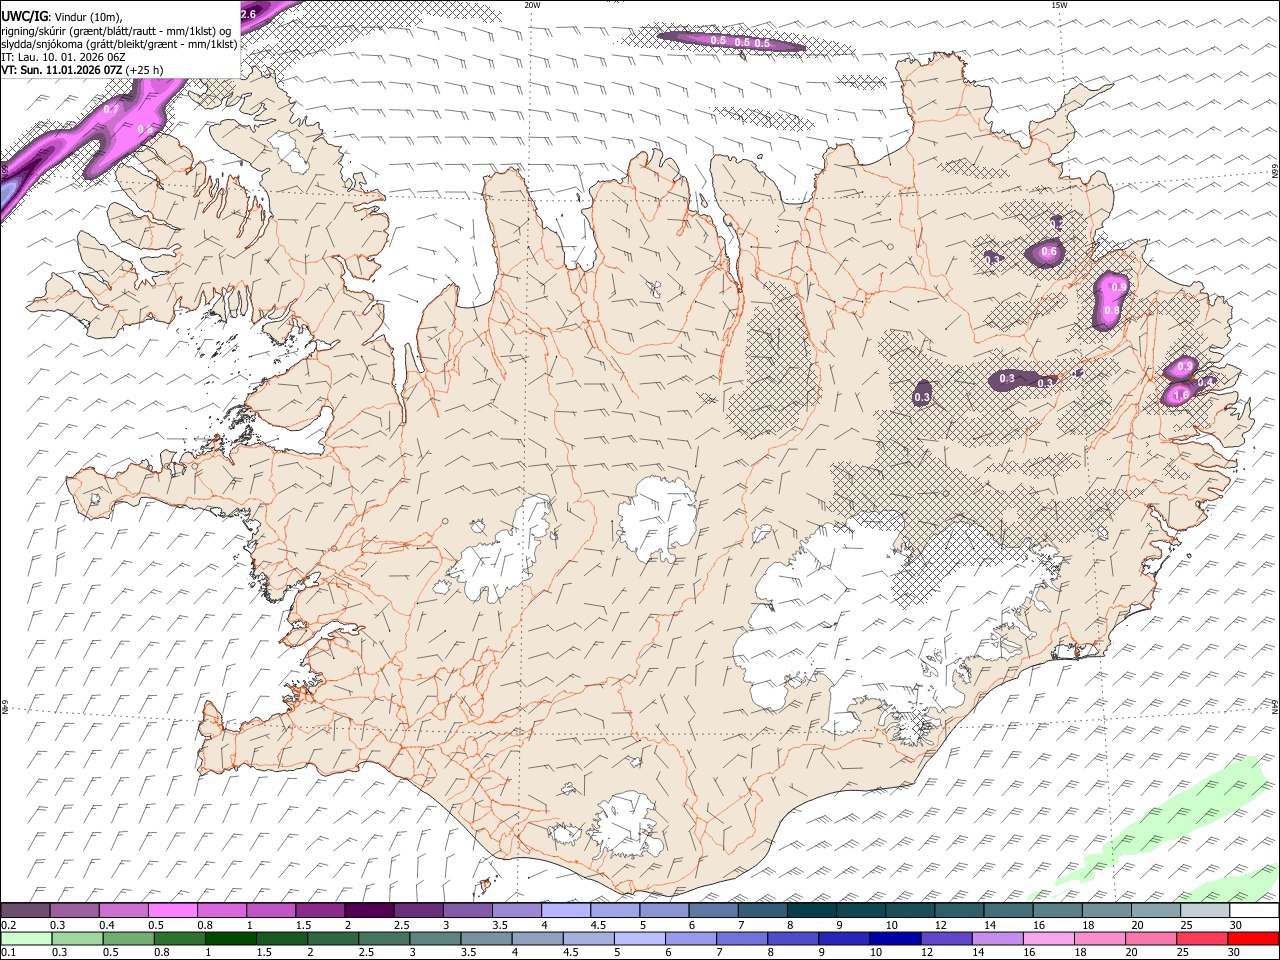Click the snow scale swatch labeled 6

tap(712, 910)
